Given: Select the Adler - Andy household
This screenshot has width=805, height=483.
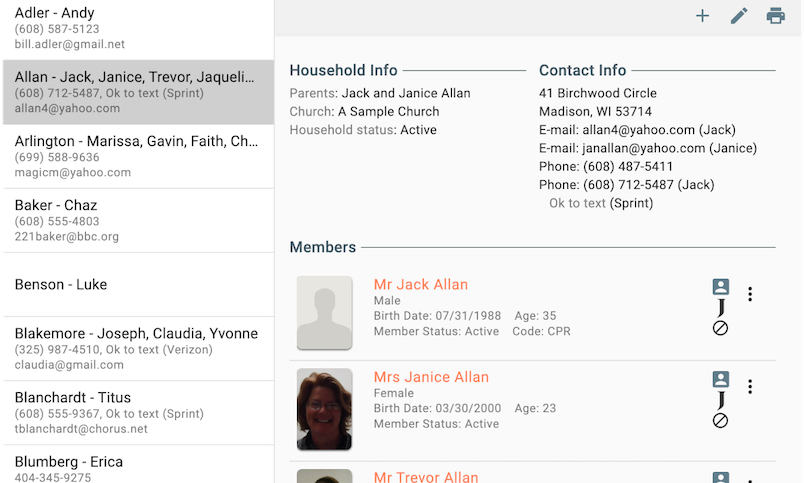Looking at the screenshot, I should click(136, 28).
